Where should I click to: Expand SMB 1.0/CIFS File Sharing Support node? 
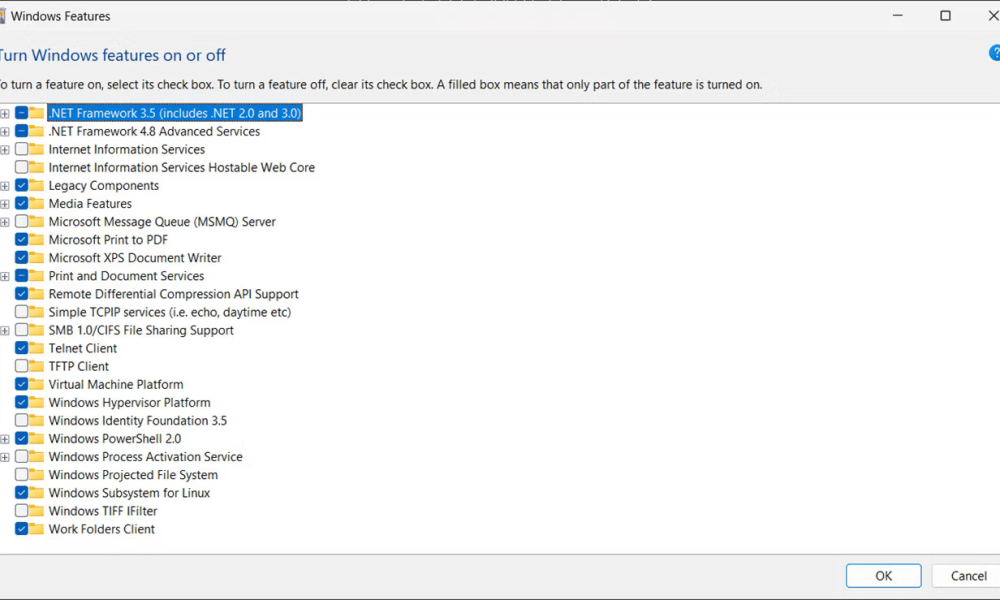point(4,331)
